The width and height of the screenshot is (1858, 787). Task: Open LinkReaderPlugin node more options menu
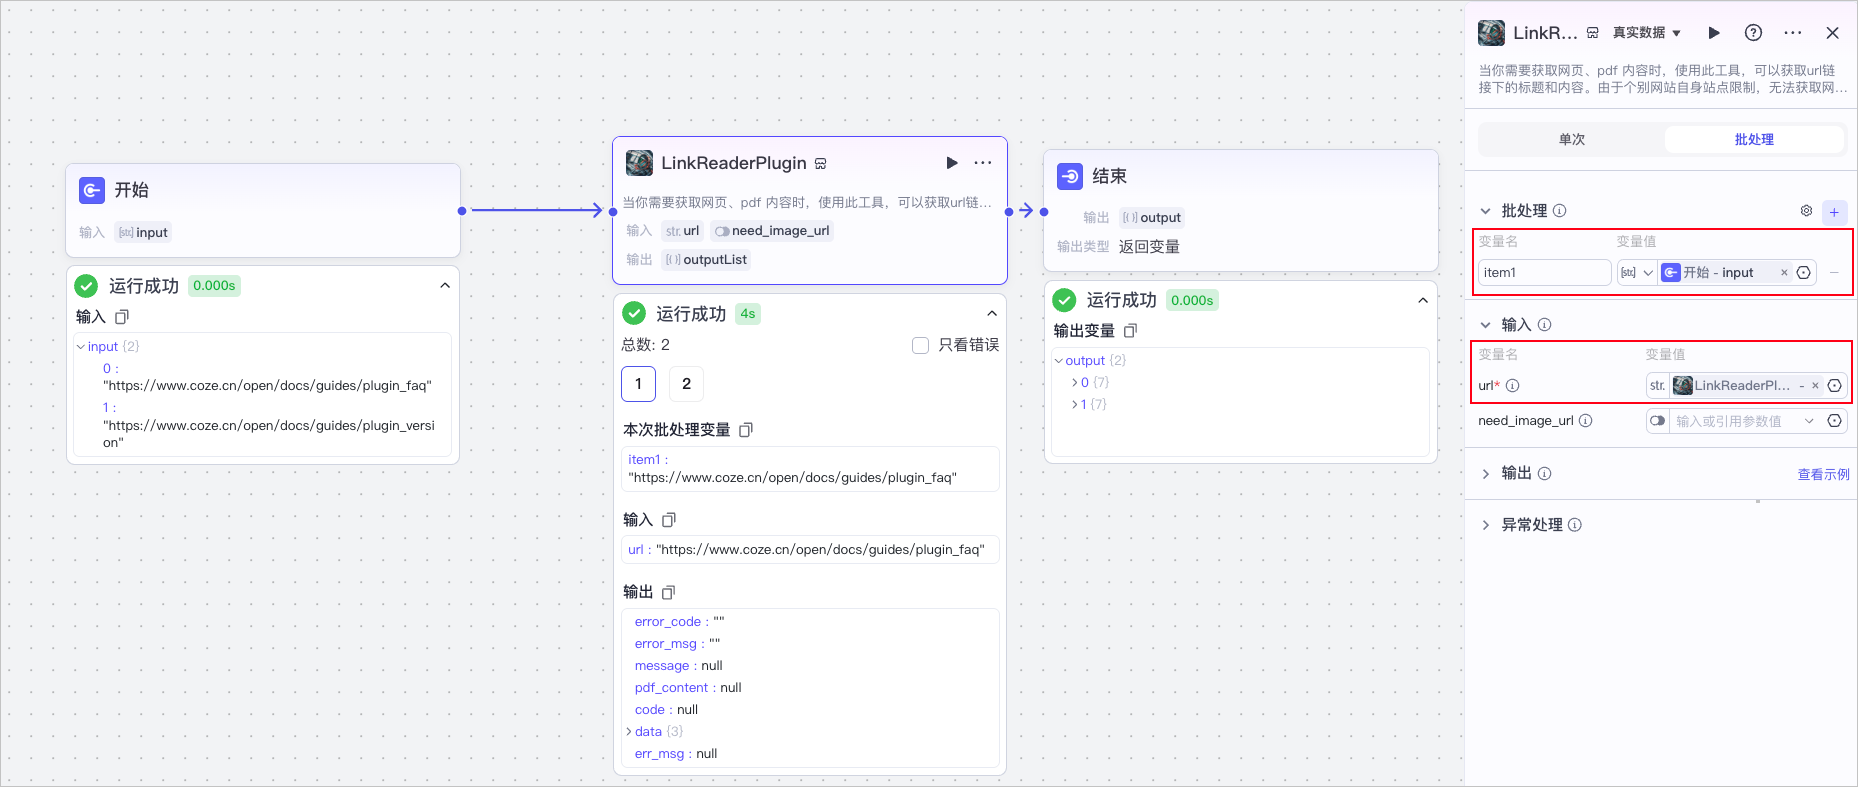[x=983, y=163]
